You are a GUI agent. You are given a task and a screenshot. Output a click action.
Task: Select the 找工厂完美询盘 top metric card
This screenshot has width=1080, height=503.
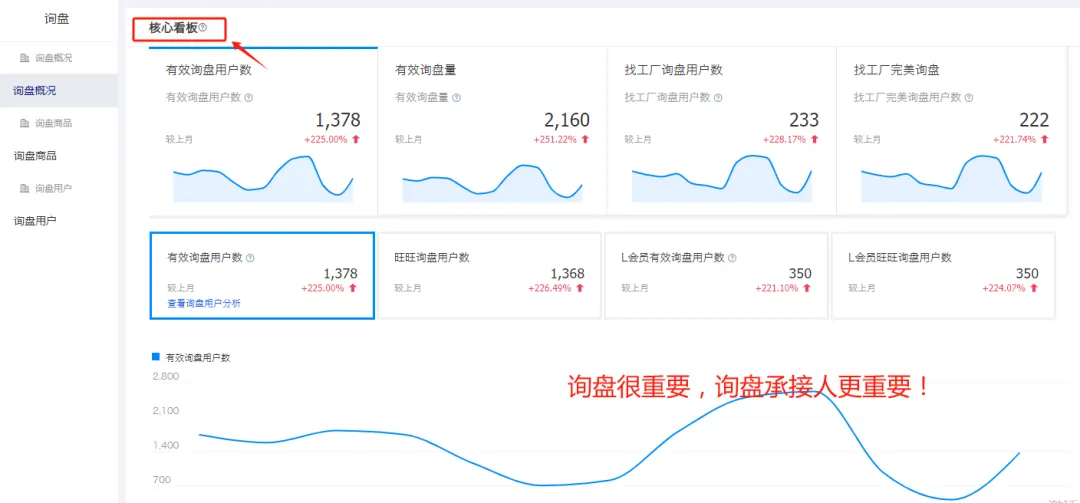point(951,131)
